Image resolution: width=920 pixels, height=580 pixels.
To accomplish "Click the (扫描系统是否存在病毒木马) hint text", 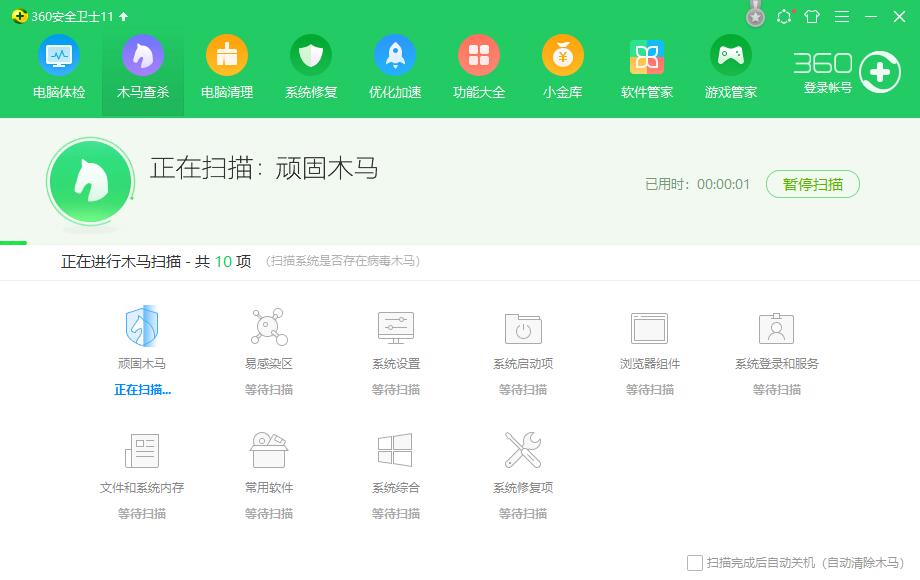I will click(343, 261).
